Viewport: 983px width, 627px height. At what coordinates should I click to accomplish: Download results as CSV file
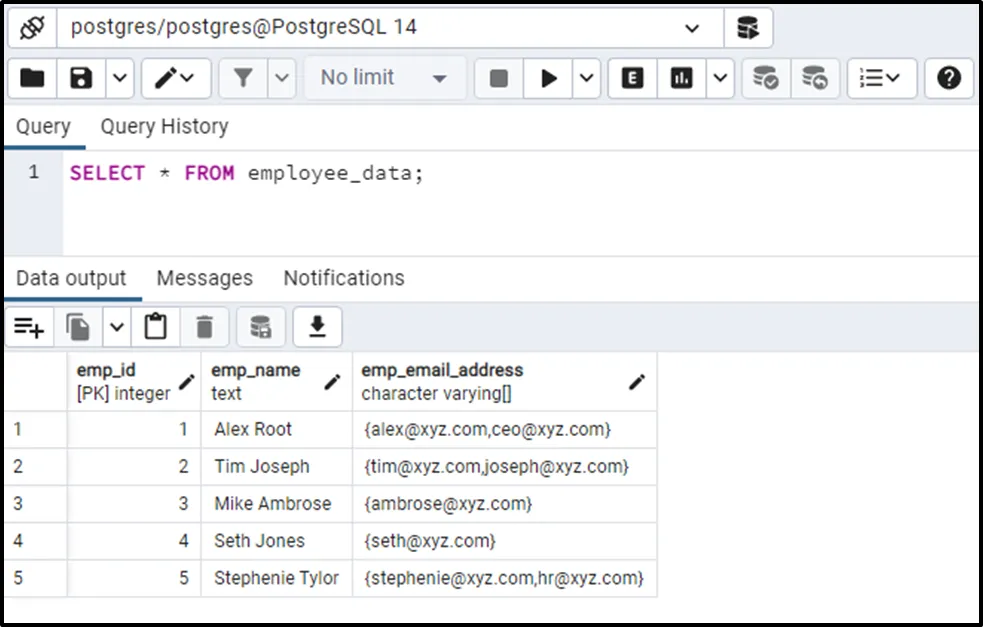pos(318,327)
